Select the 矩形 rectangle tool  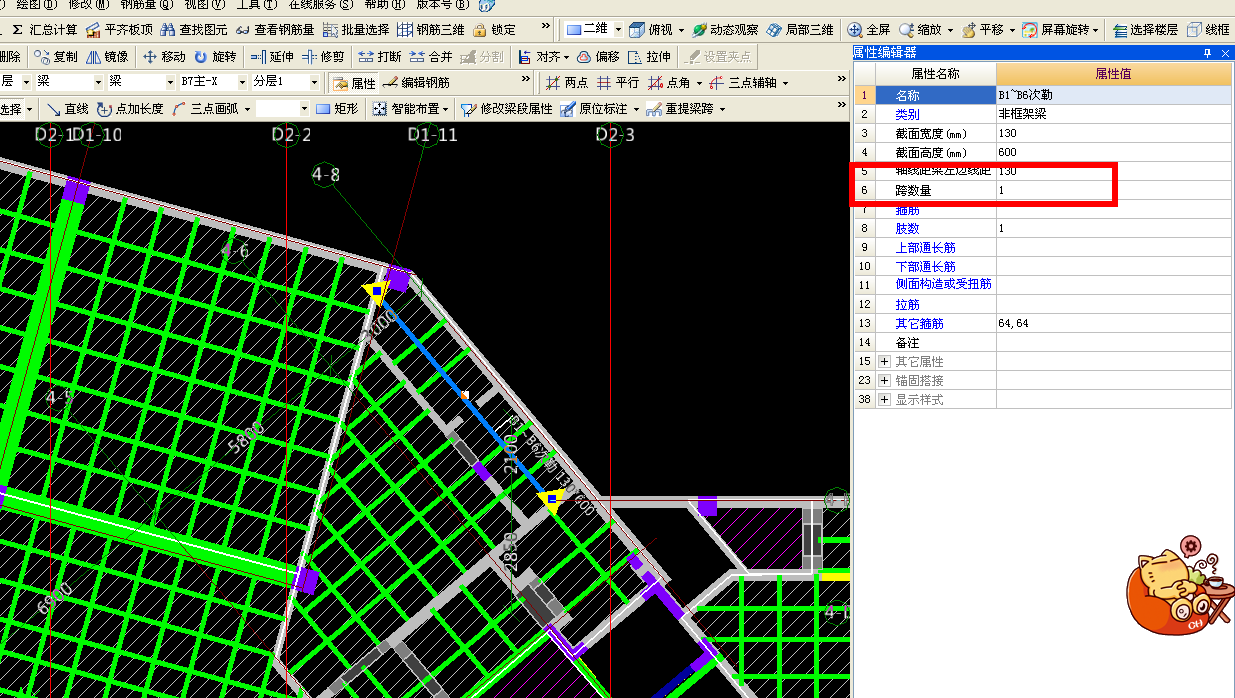(x=337, y=108)
